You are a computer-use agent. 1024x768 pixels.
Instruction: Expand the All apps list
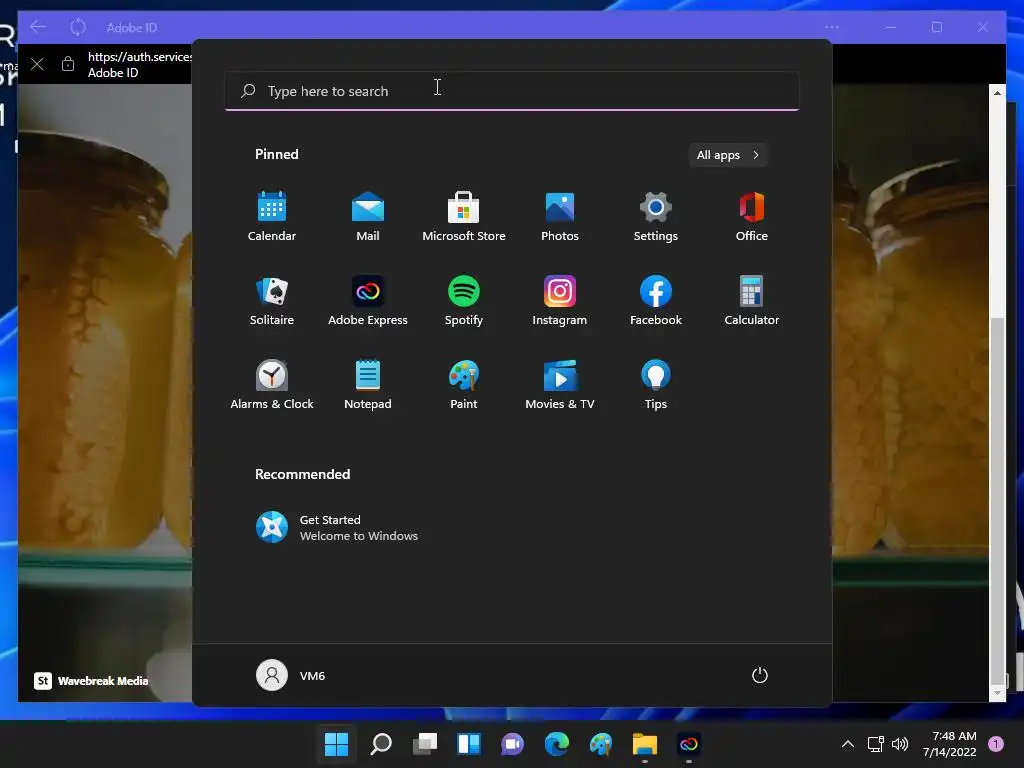728,155
